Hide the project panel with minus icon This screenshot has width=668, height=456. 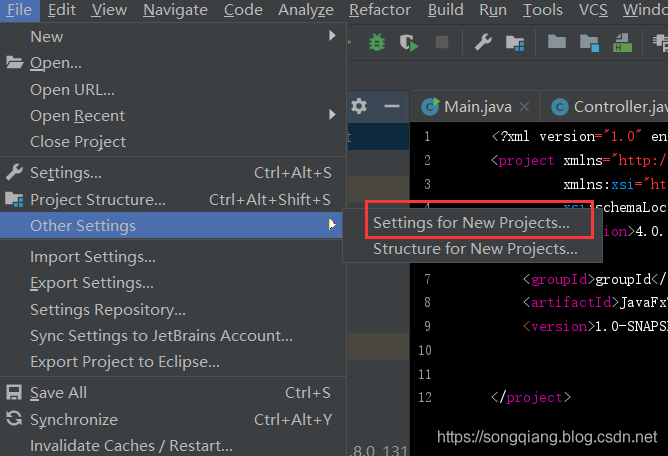(x=392, y=106)
